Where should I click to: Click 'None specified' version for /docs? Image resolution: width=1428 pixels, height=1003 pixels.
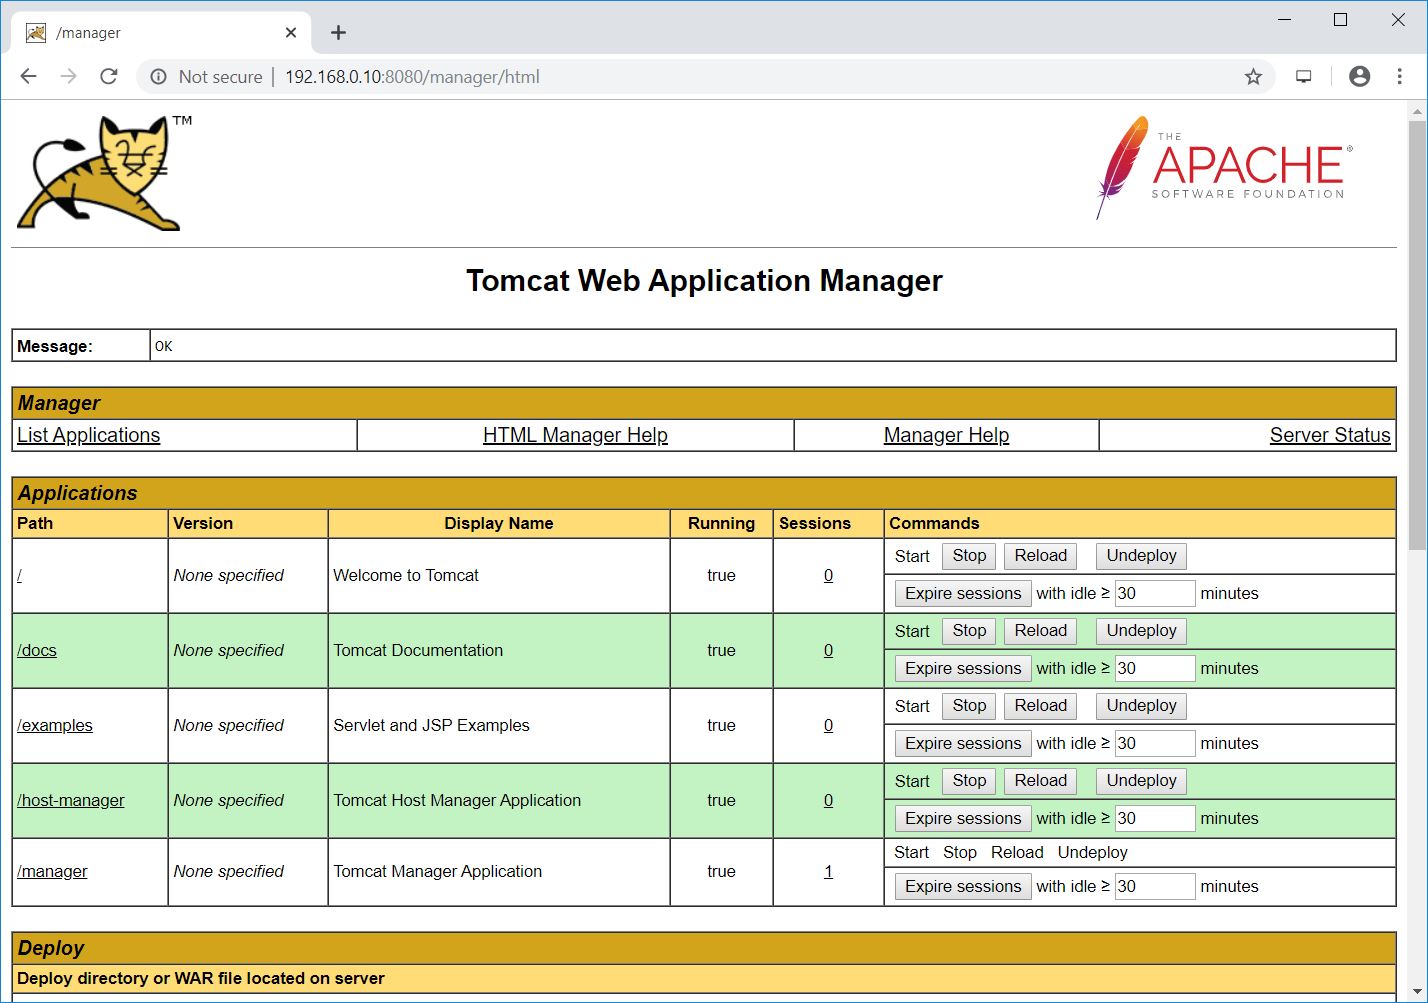point(229,650)
